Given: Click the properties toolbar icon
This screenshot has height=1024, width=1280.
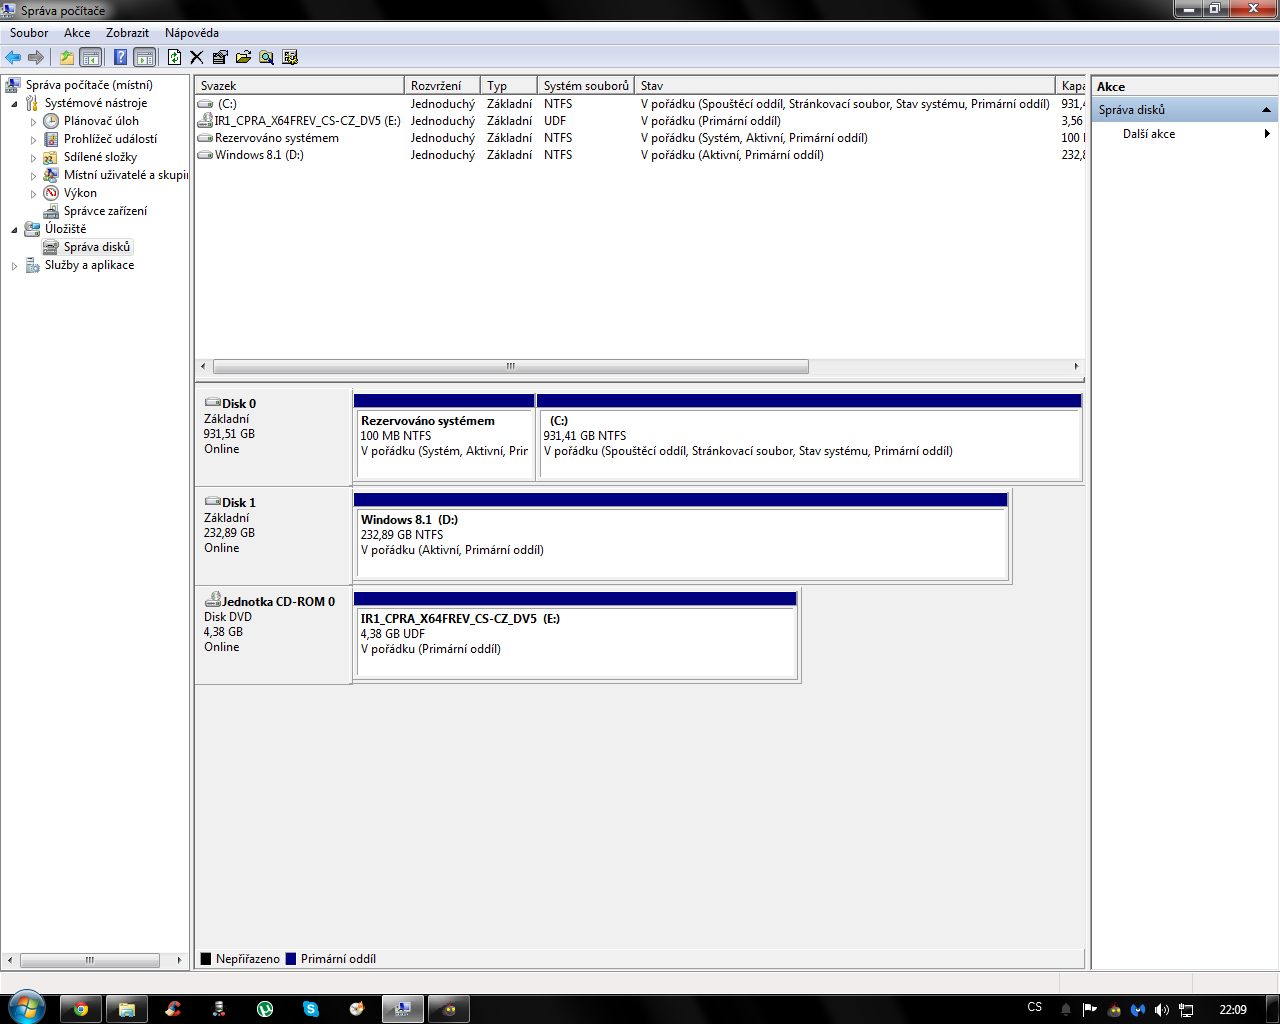Looking at the screenshot, I should click(220, 57).
